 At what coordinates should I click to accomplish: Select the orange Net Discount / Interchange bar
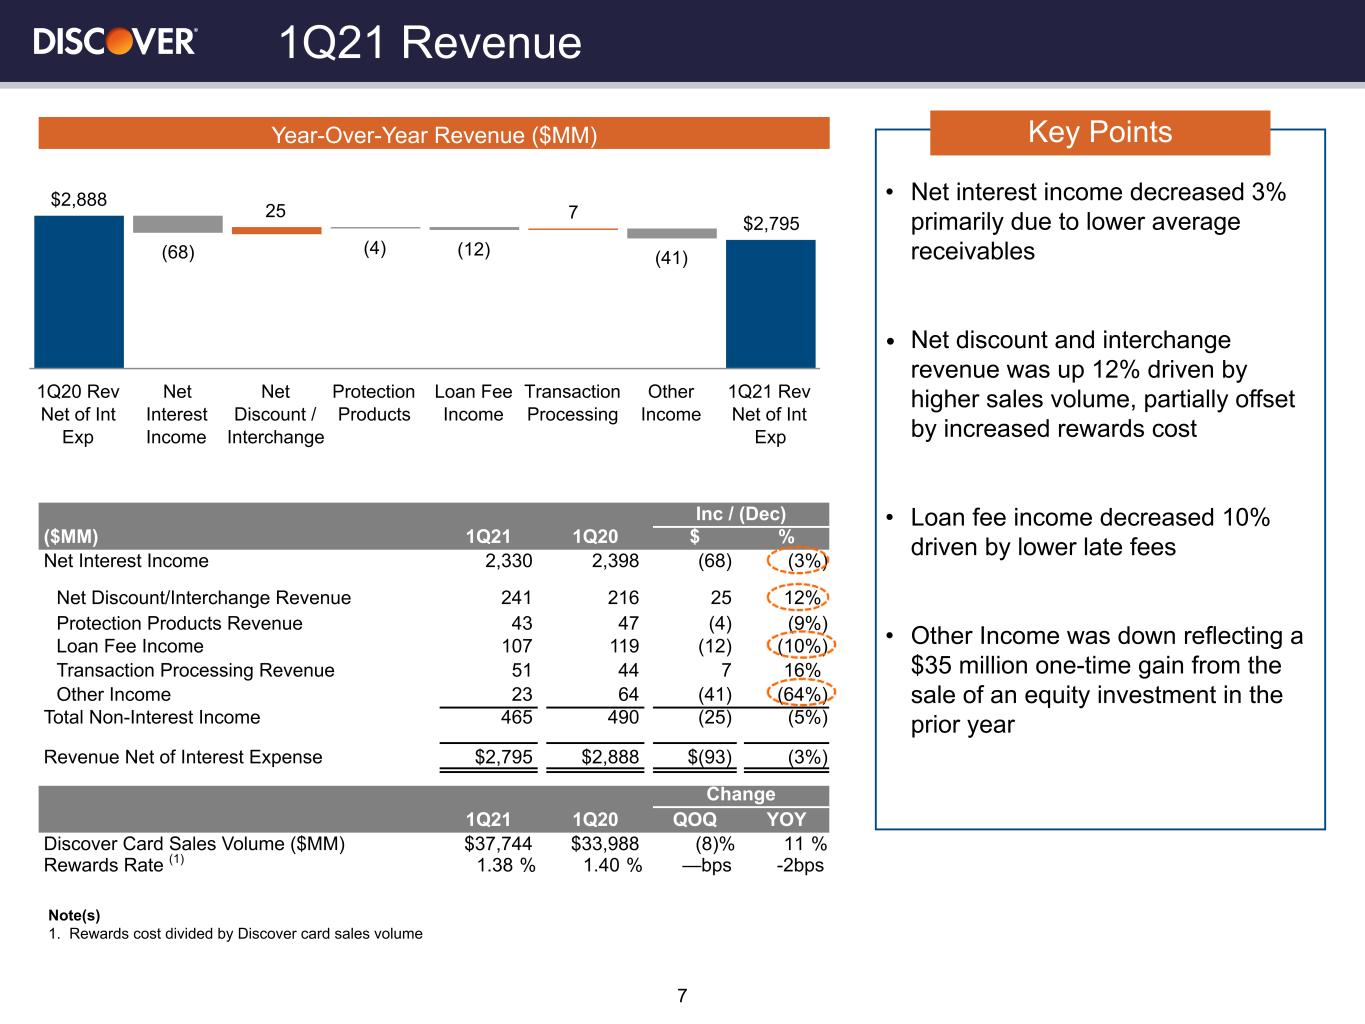[277, 230]
